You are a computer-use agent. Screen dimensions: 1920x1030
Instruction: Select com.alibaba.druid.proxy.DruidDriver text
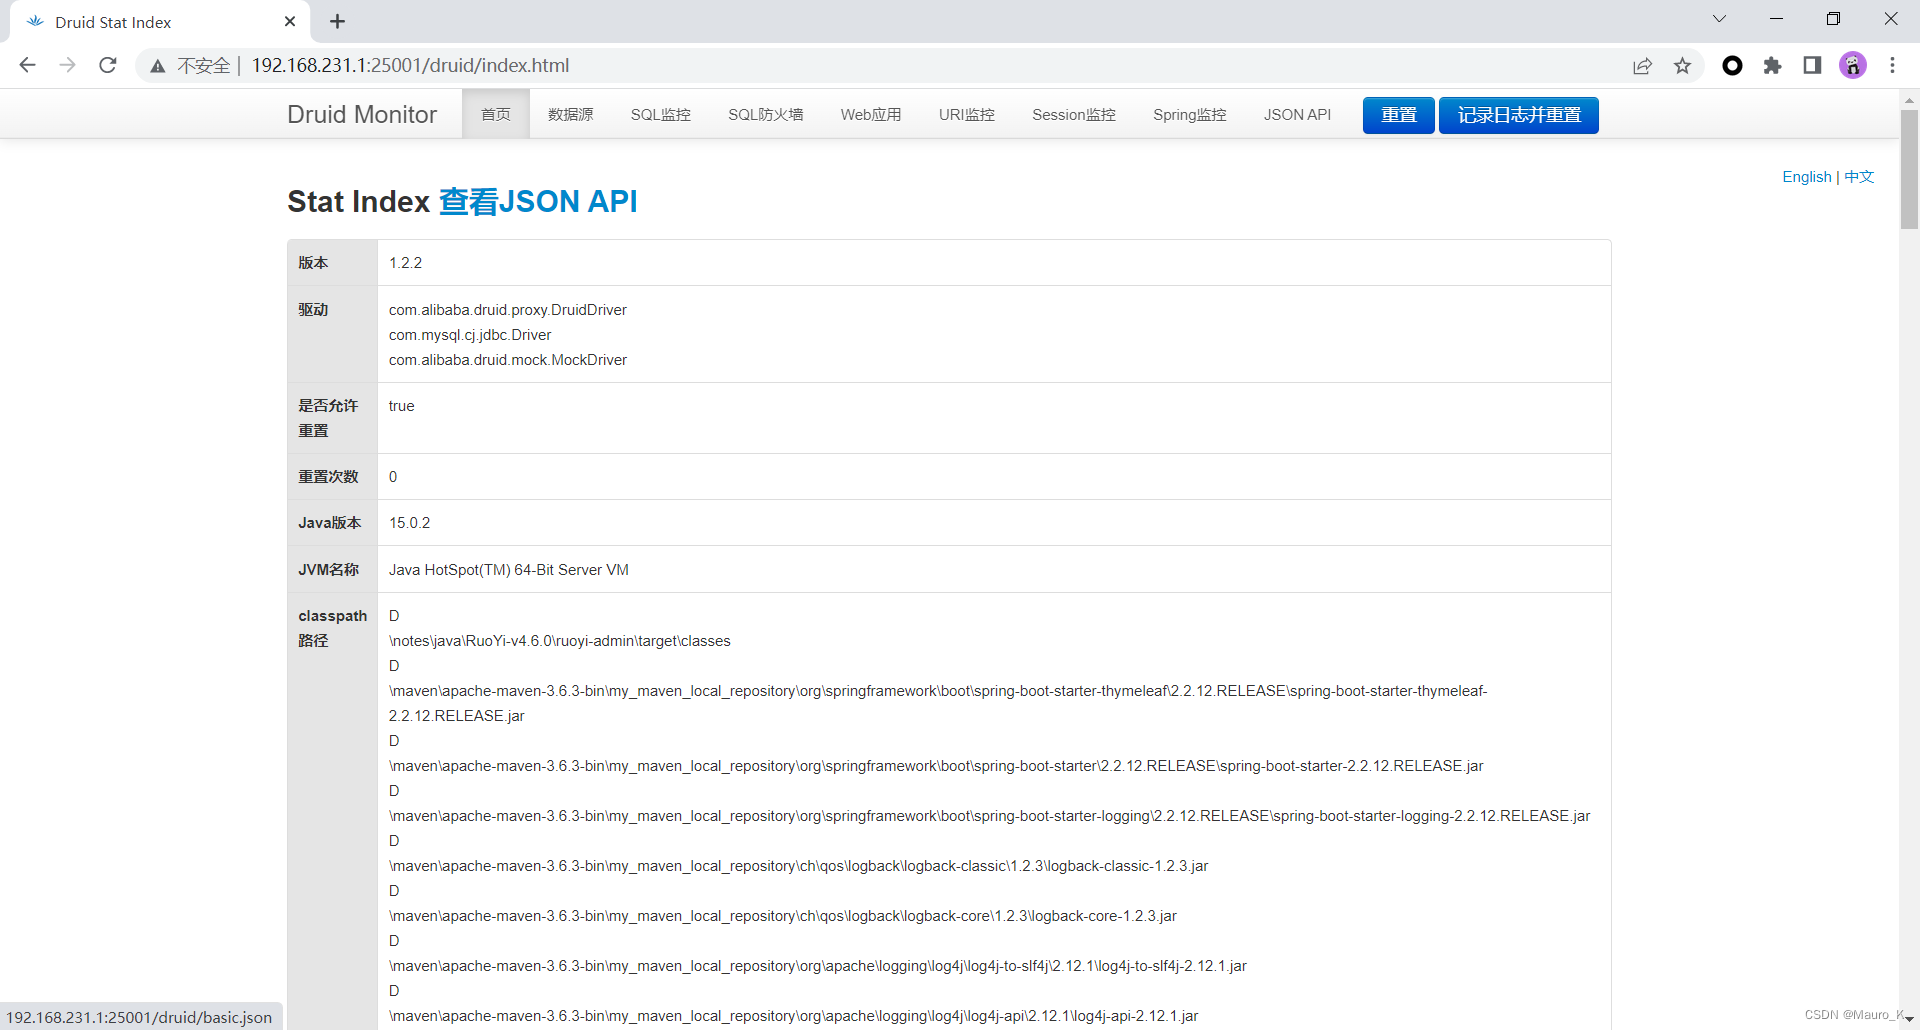click(508, 310)
